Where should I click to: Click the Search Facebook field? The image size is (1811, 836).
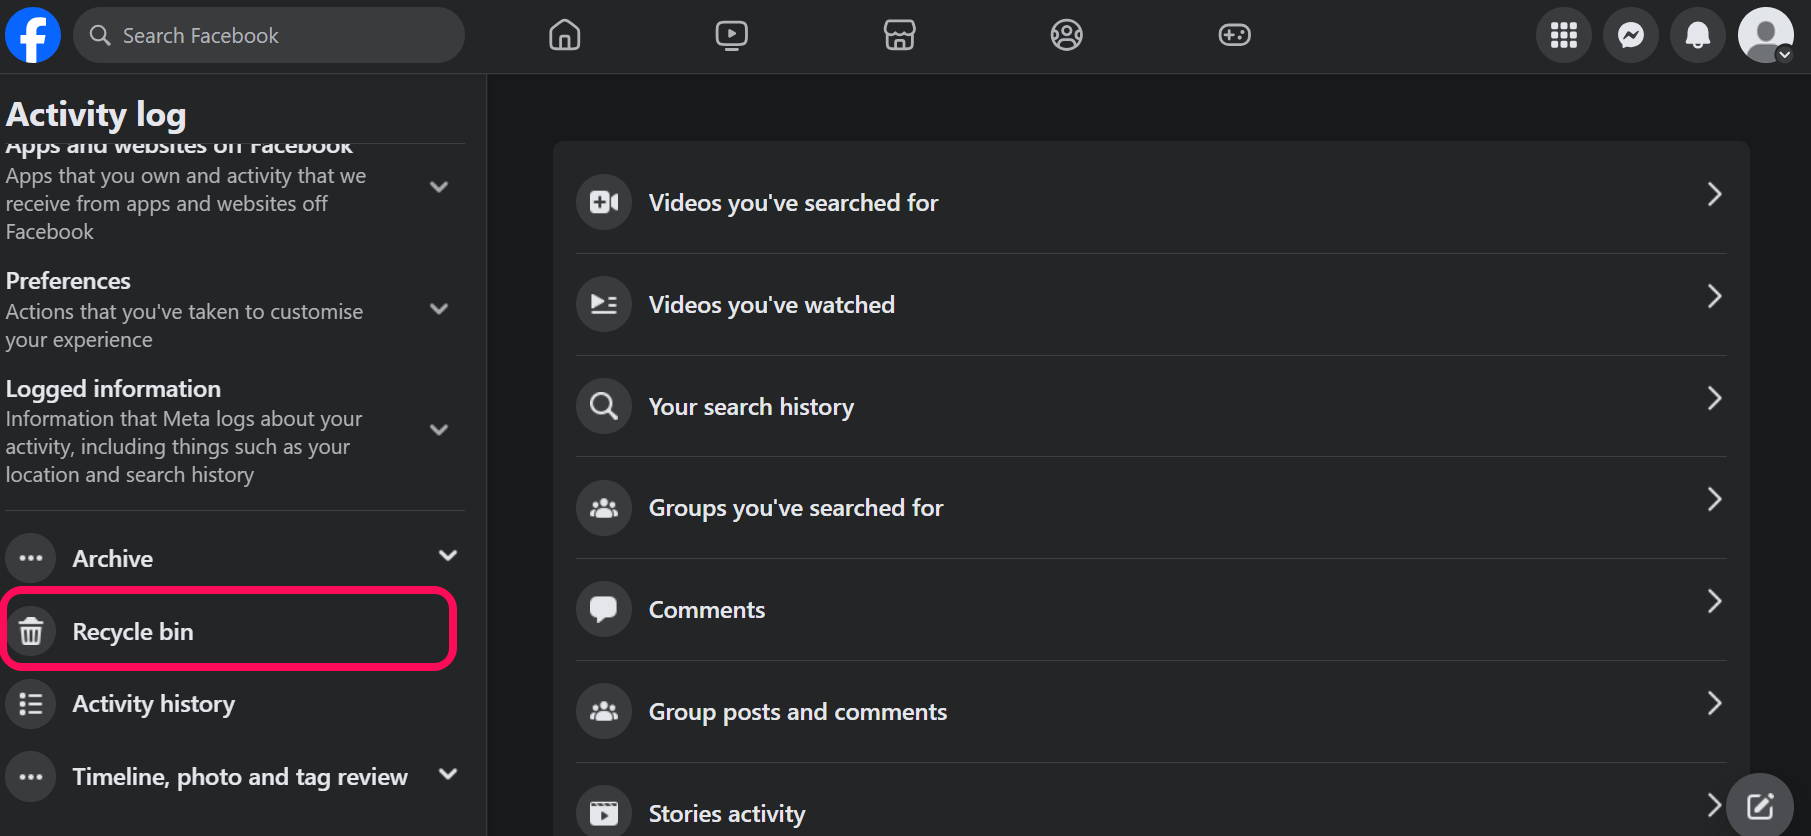click(x=280, y=36)
